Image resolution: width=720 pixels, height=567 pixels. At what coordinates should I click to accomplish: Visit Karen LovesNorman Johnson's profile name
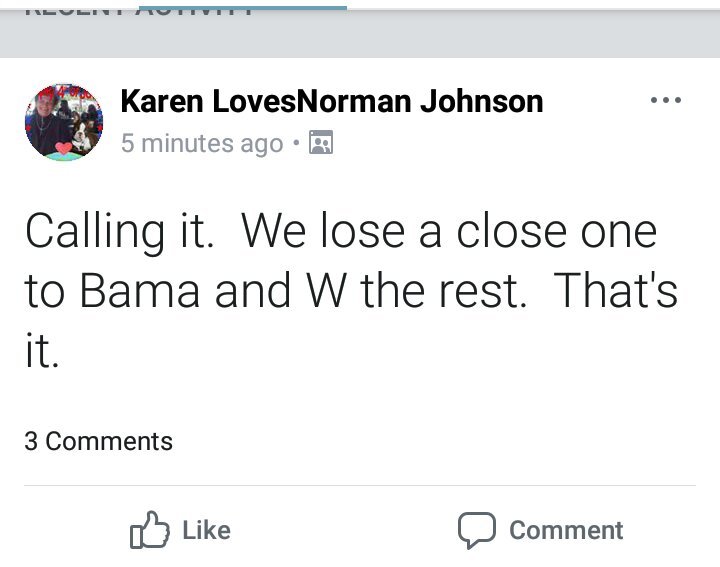[x=331, y=101]
